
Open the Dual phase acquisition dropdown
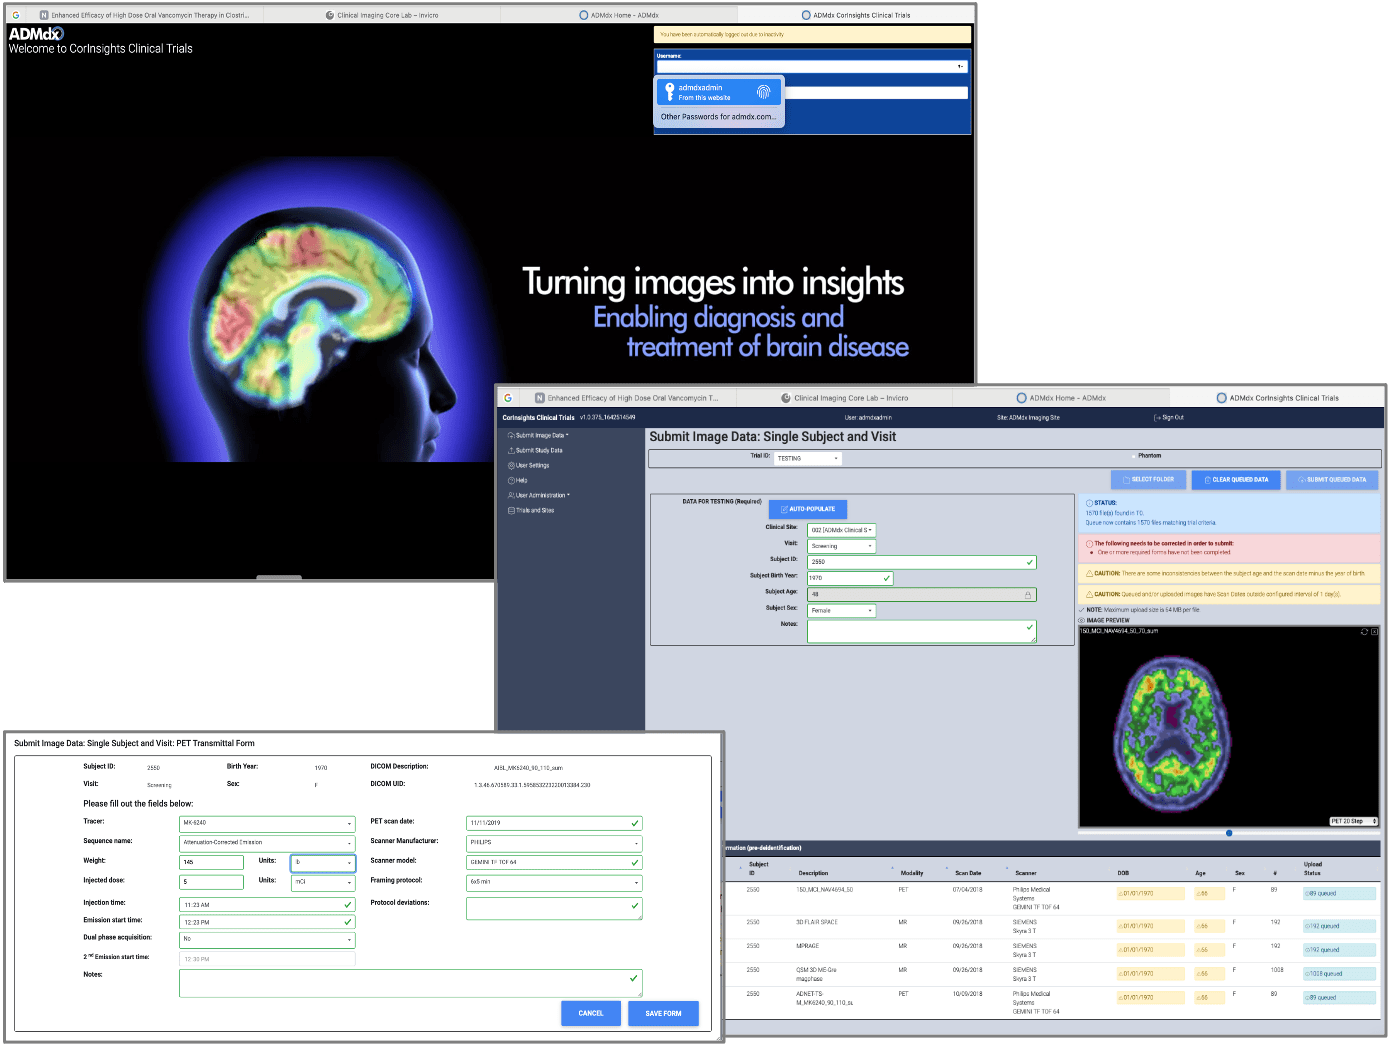click(x=267, y=940)
